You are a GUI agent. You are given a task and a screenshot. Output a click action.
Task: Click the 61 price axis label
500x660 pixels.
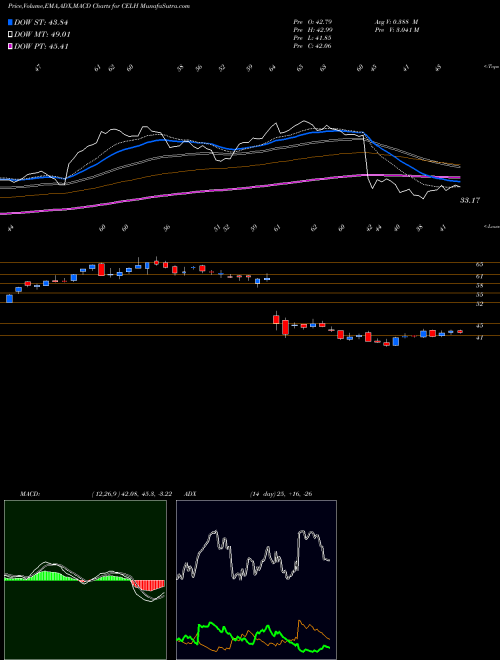coord(479,277)
